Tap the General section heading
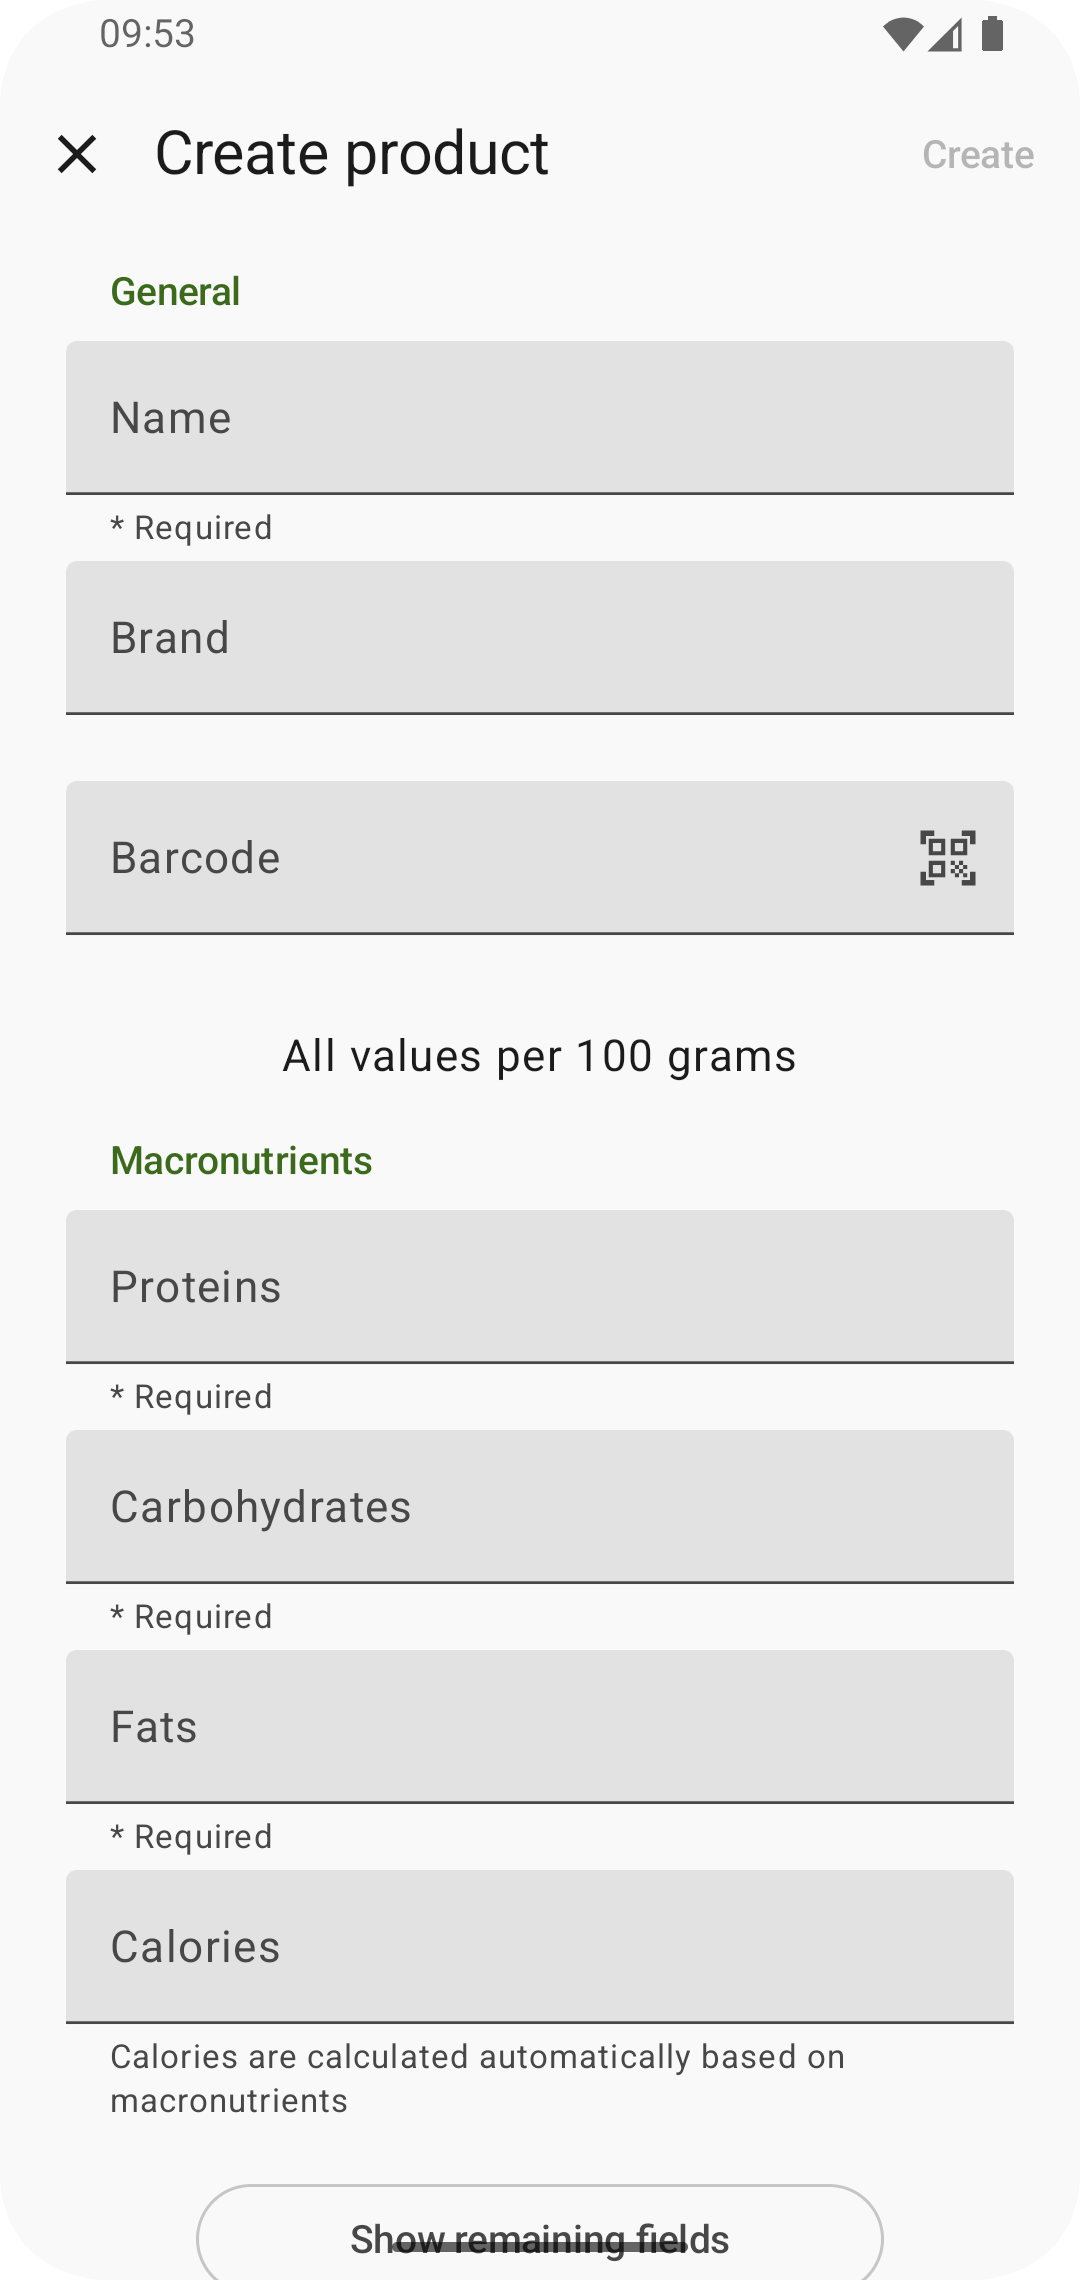The height and width of the screenshot is (2280, 1080). tap(175, 292)
